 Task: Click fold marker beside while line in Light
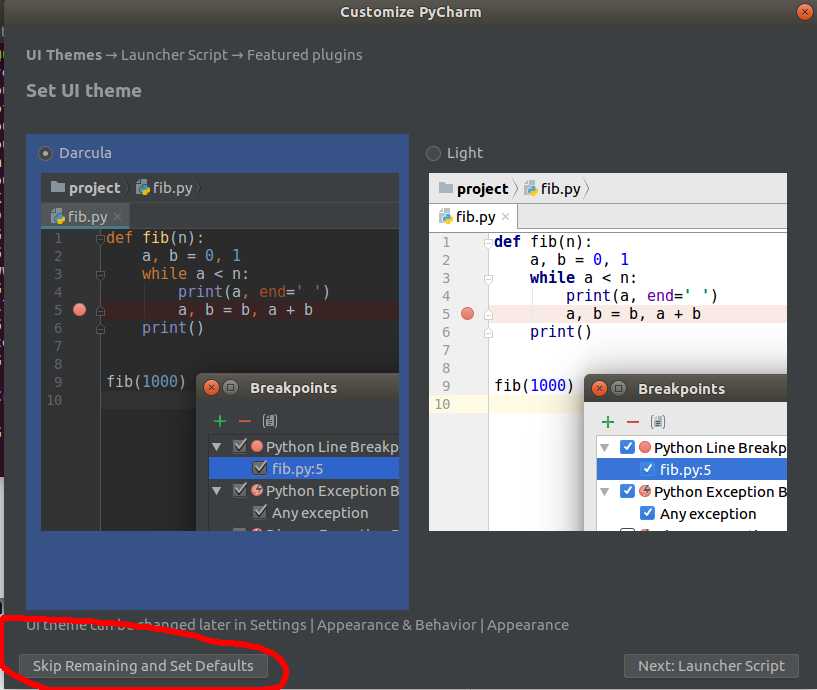(488, 279)
